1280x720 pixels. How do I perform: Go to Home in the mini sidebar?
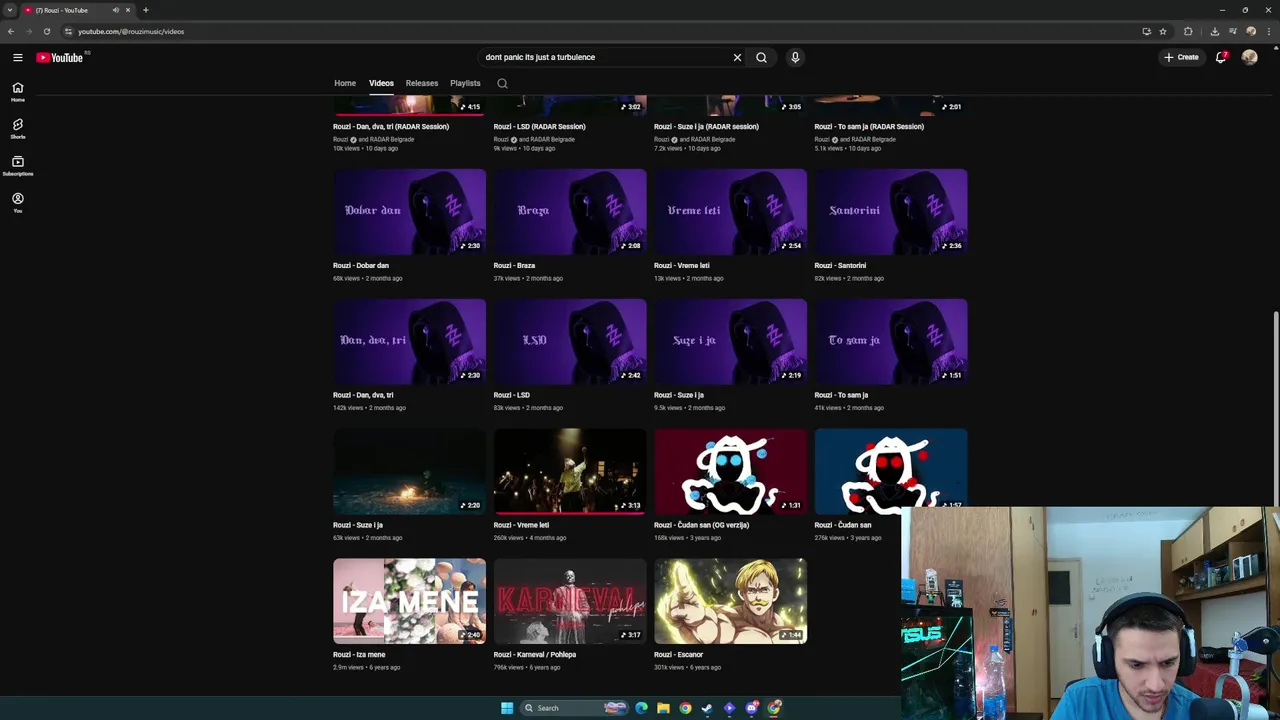tap(17, 92)
